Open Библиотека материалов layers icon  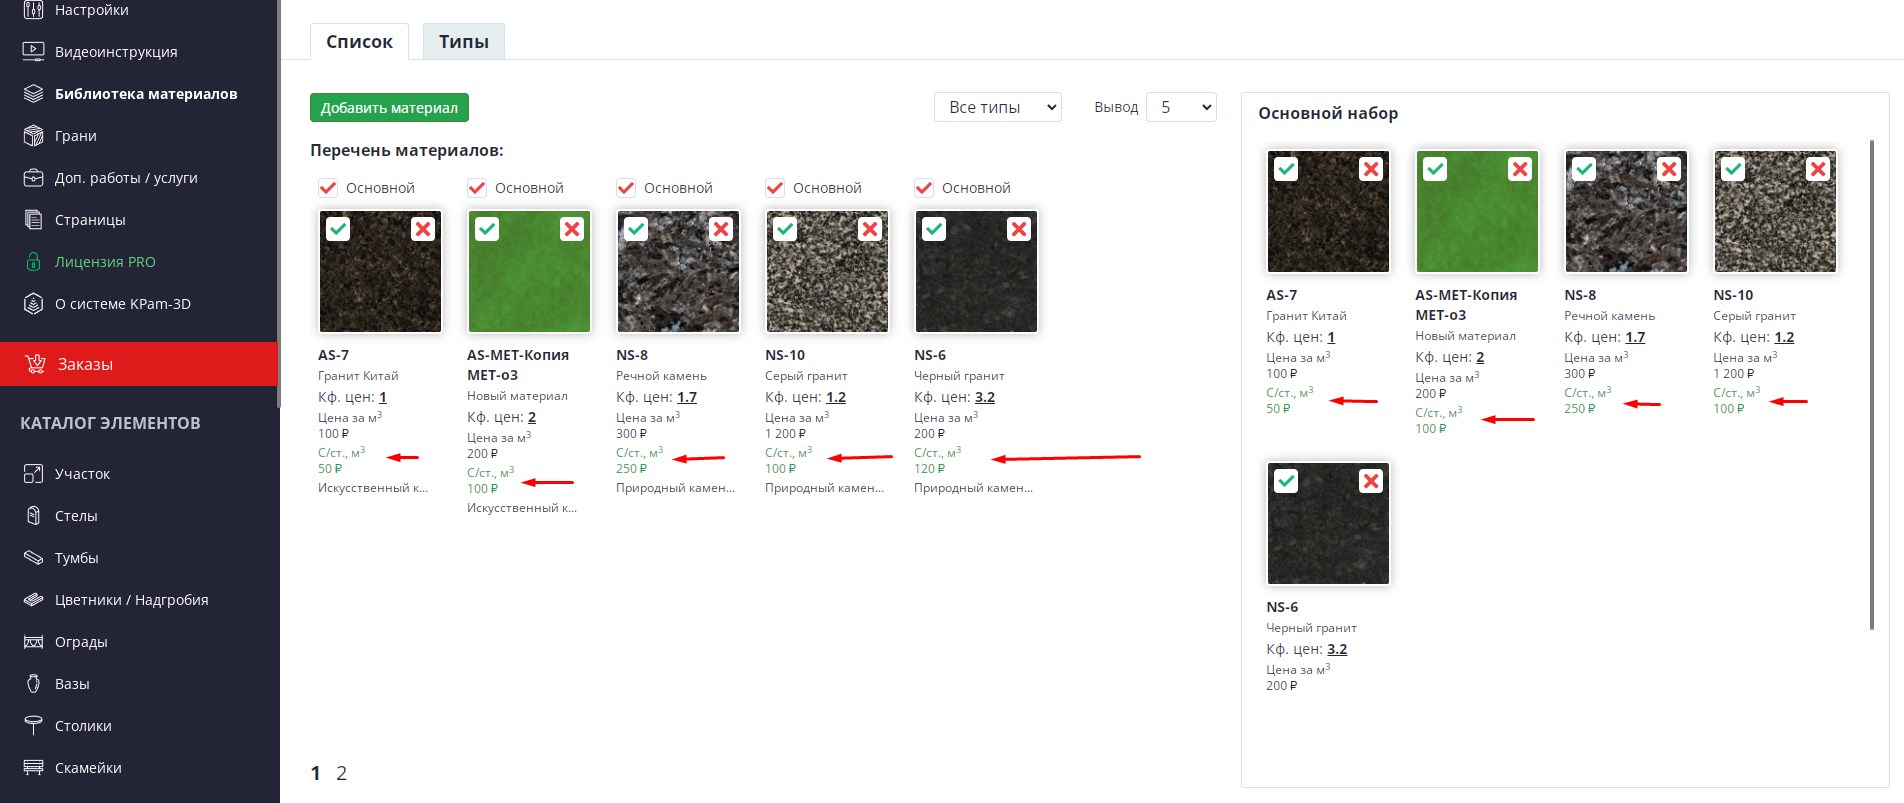pyautogui.click(x=34, y=94)
